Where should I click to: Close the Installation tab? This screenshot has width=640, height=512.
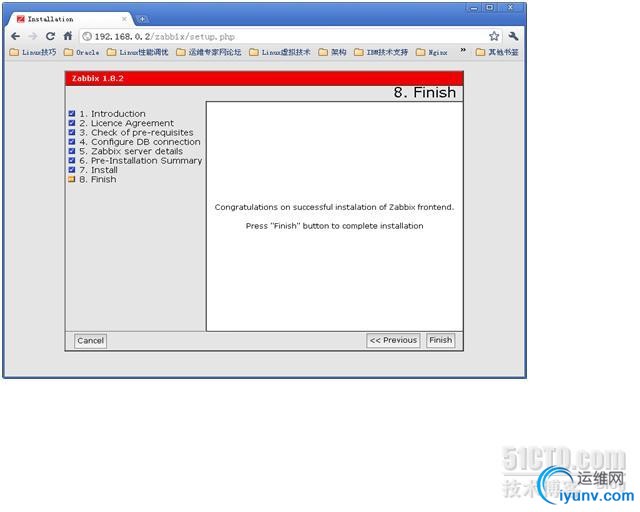124,19
